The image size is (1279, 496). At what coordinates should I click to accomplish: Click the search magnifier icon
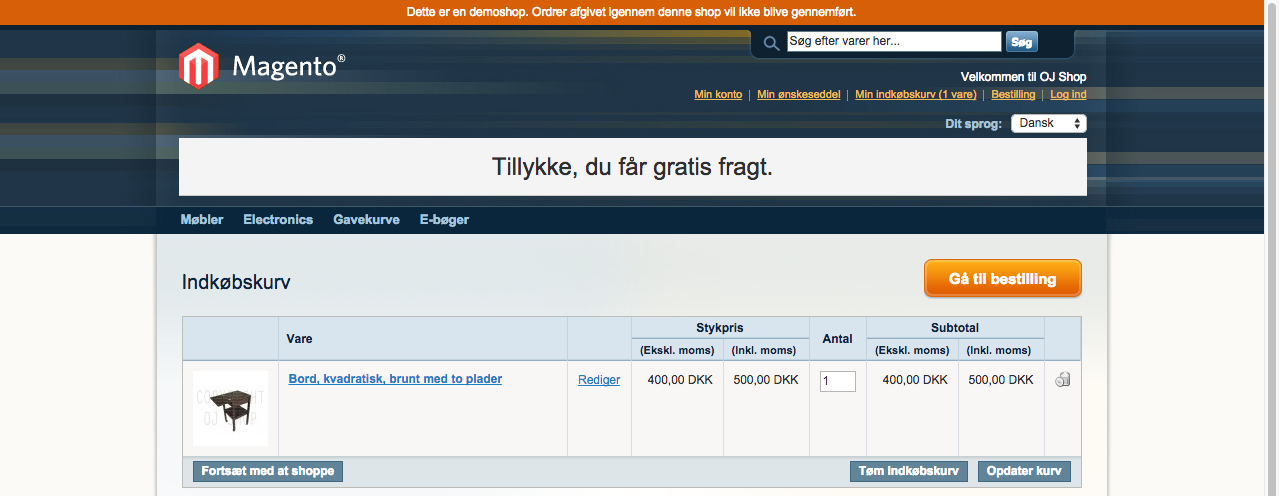771,43
